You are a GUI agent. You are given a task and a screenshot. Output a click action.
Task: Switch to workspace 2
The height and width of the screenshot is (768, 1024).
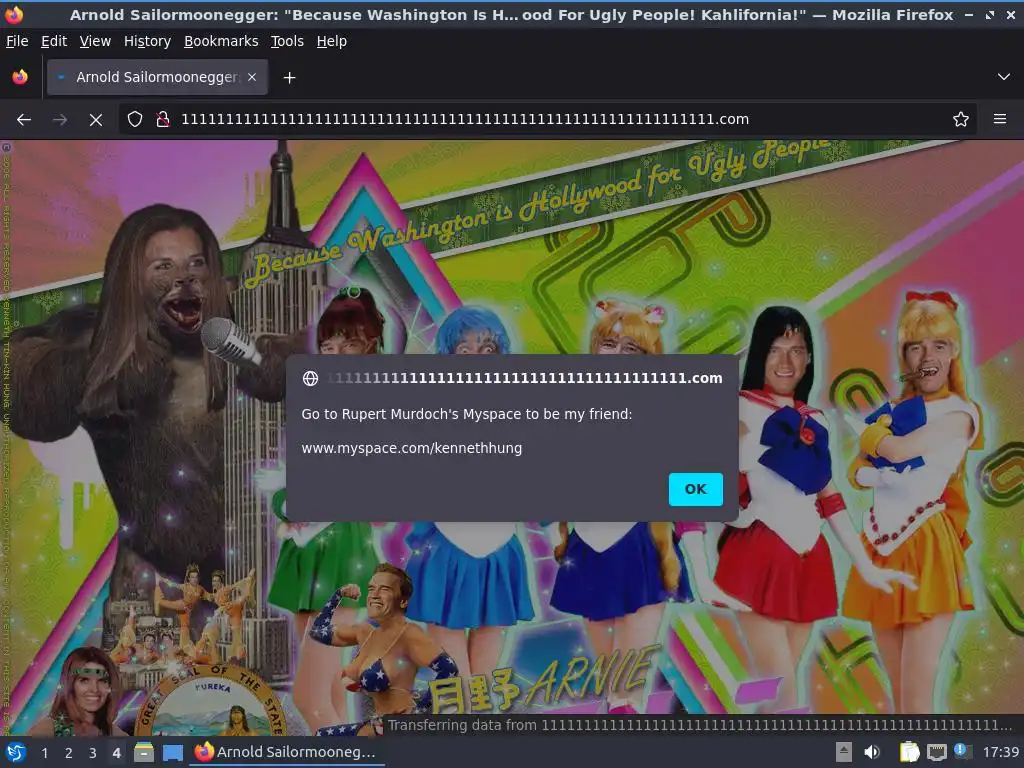point(69,753)
